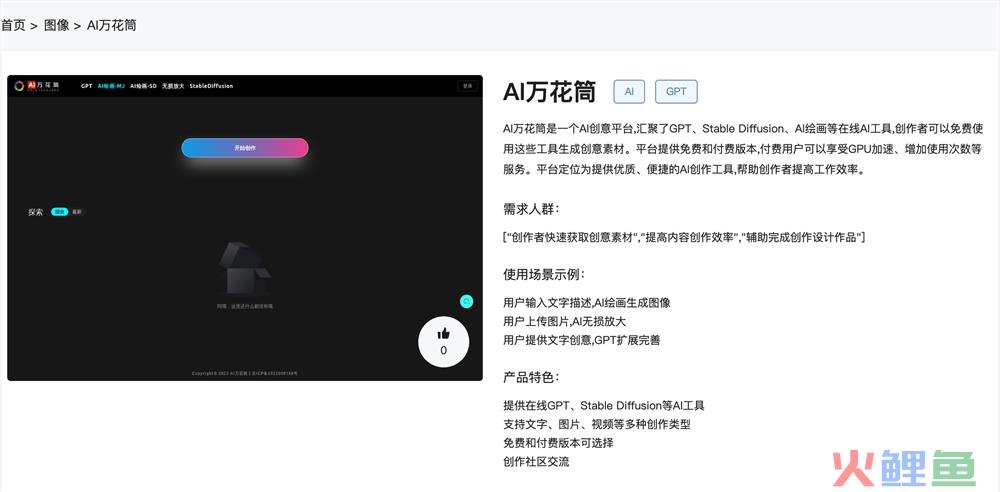Click the line 支持文字、图片、视频等多种创作类型

coord(596,424)
